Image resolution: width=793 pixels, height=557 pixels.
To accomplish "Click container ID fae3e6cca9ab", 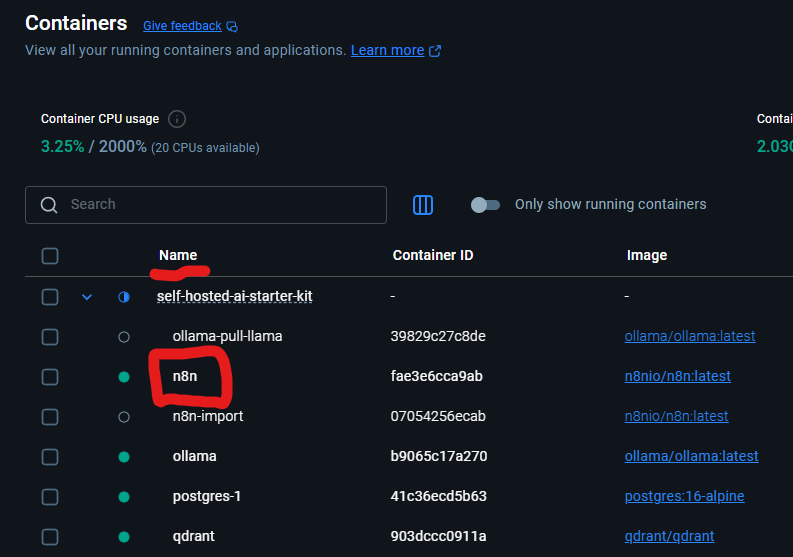I will (436, 376).
